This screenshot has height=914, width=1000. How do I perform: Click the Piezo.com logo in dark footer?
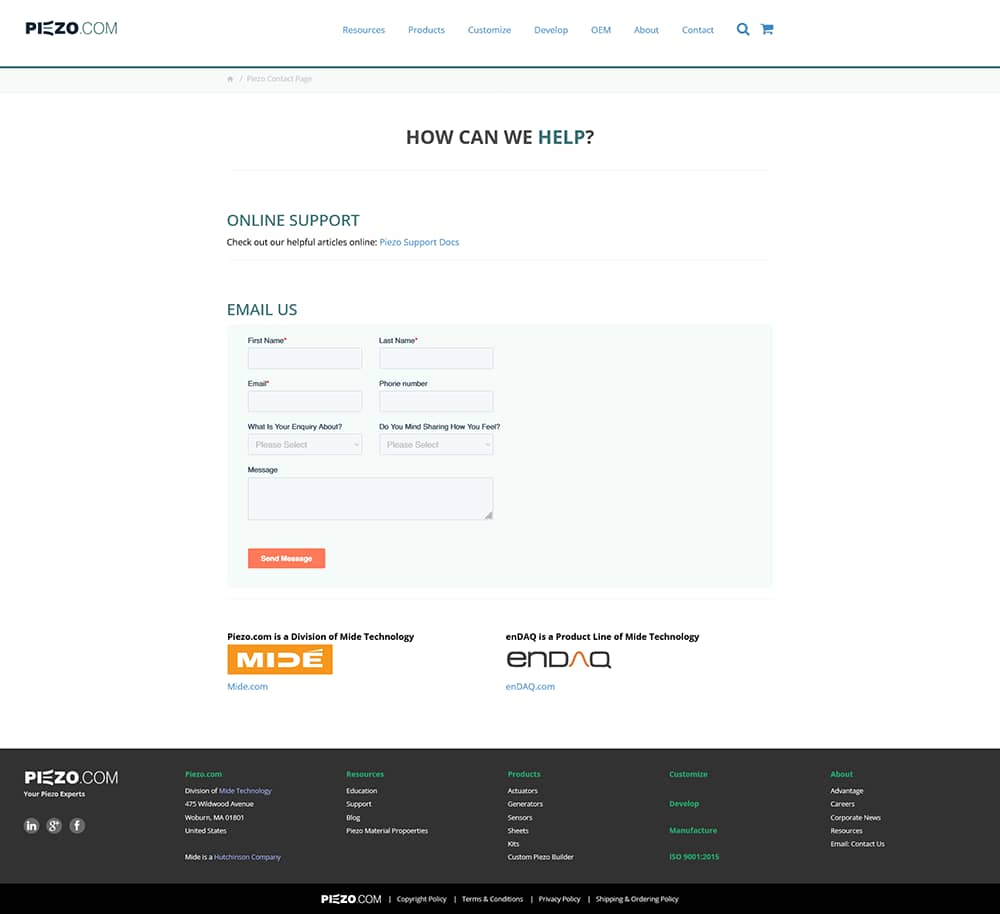(71, 777)
